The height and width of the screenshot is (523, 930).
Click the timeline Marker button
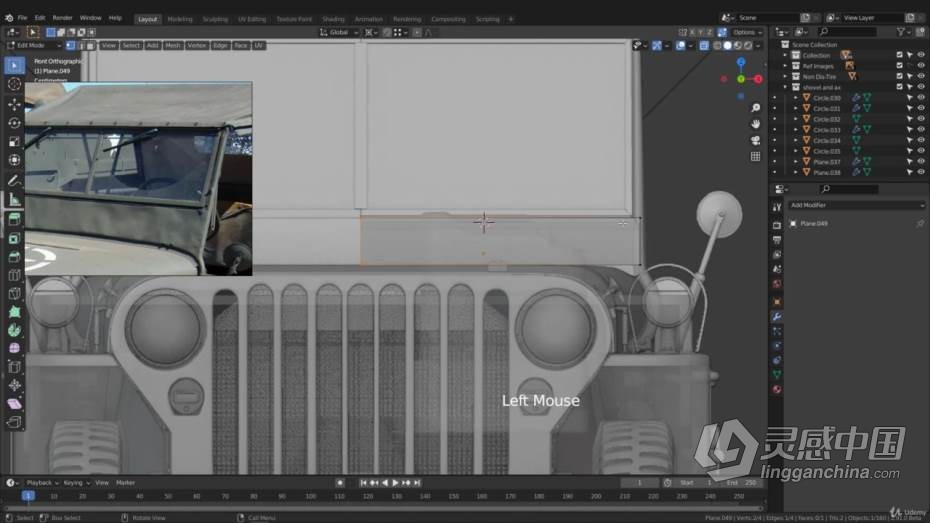point(125,483)
